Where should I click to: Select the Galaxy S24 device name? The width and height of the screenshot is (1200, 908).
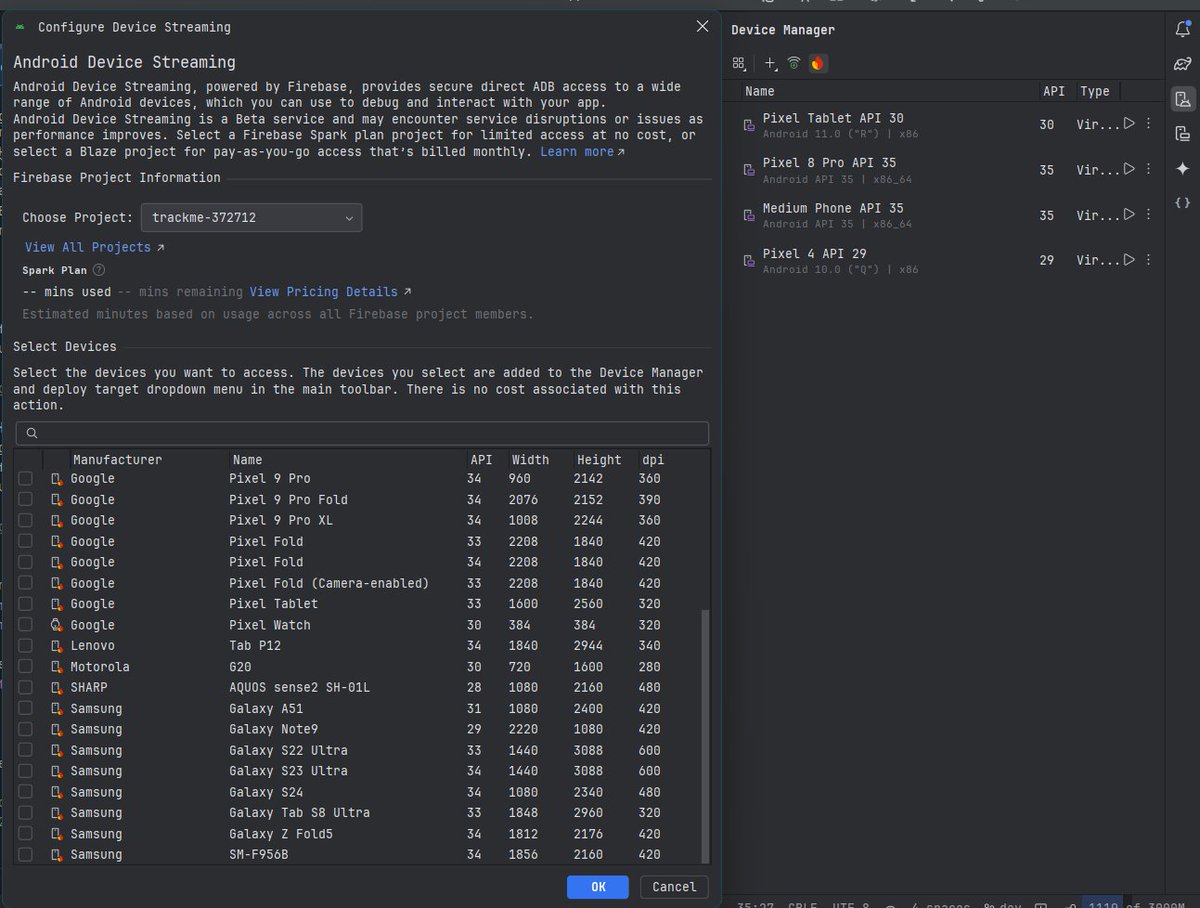tap(266, 792)
